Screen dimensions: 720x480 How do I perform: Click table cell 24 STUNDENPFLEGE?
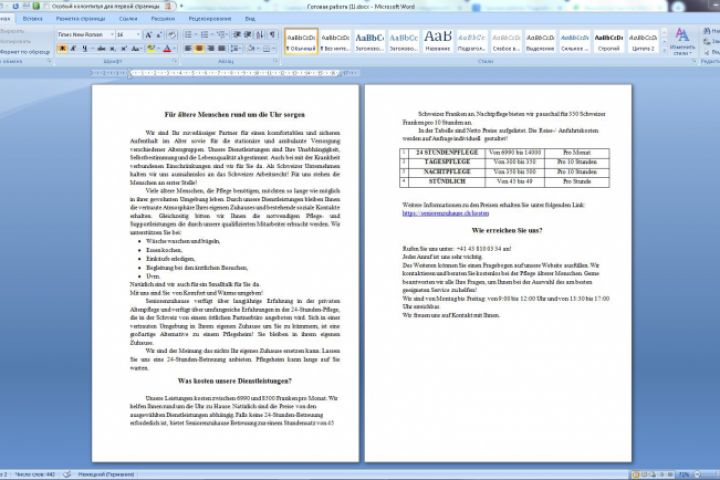(x=447, y=152)
